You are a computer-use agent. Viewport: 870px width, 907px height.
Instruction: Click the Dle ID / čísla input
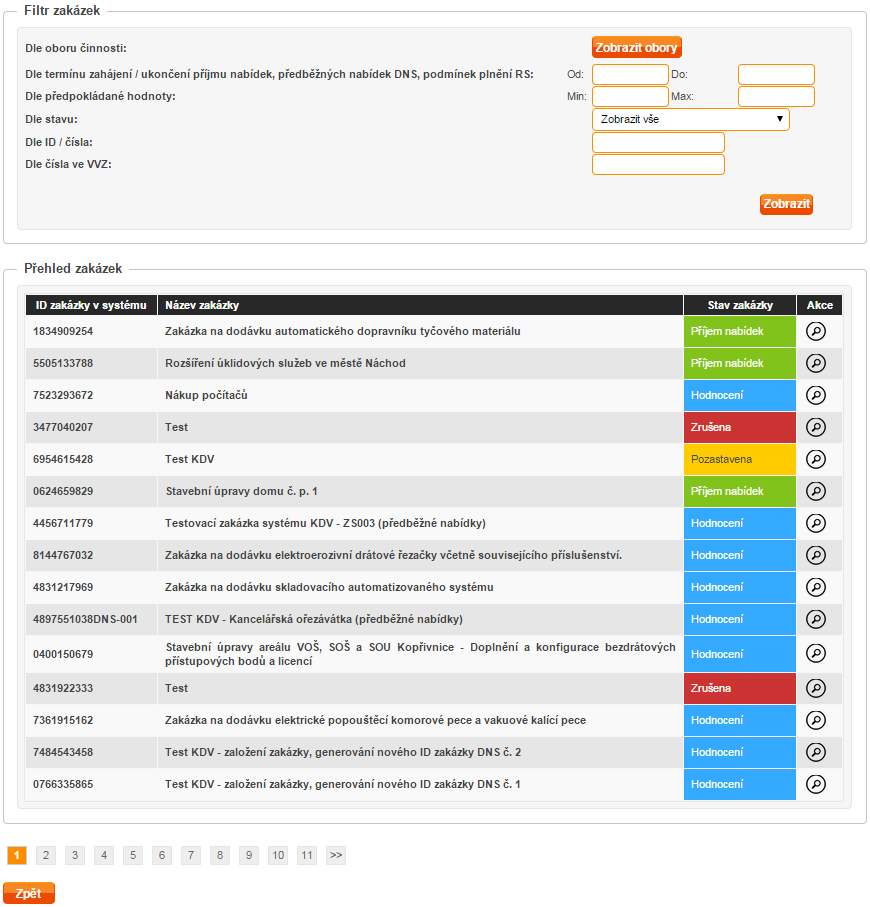click(658, 142)
